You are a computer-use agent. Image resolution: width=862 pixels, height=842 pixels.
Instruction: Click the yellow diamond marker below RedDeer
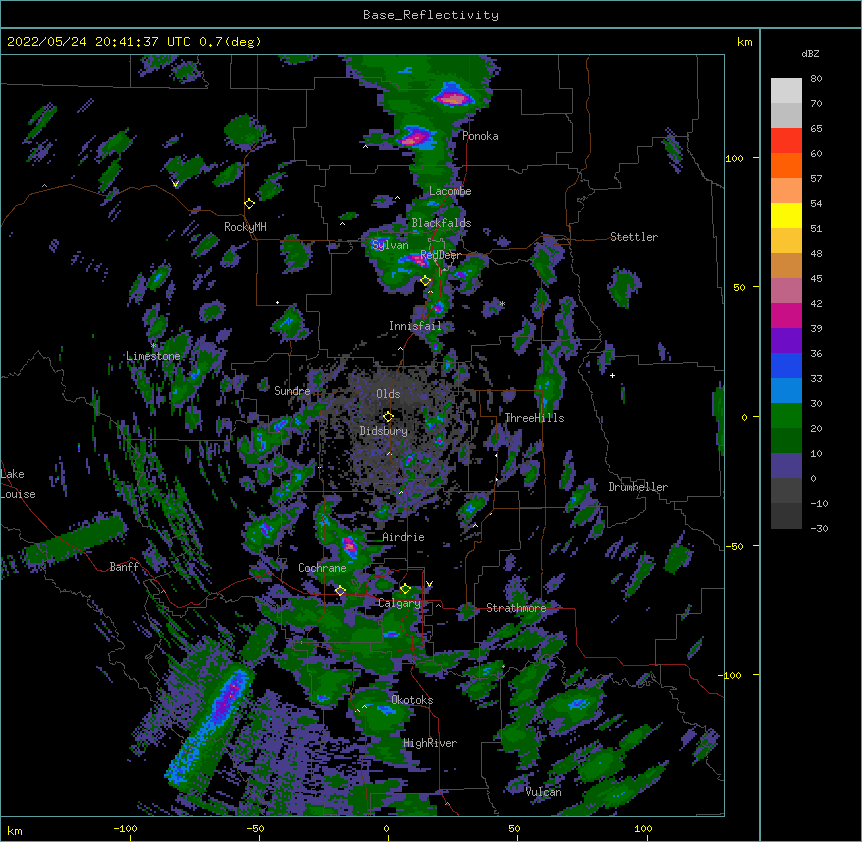(x=426, y=281)
